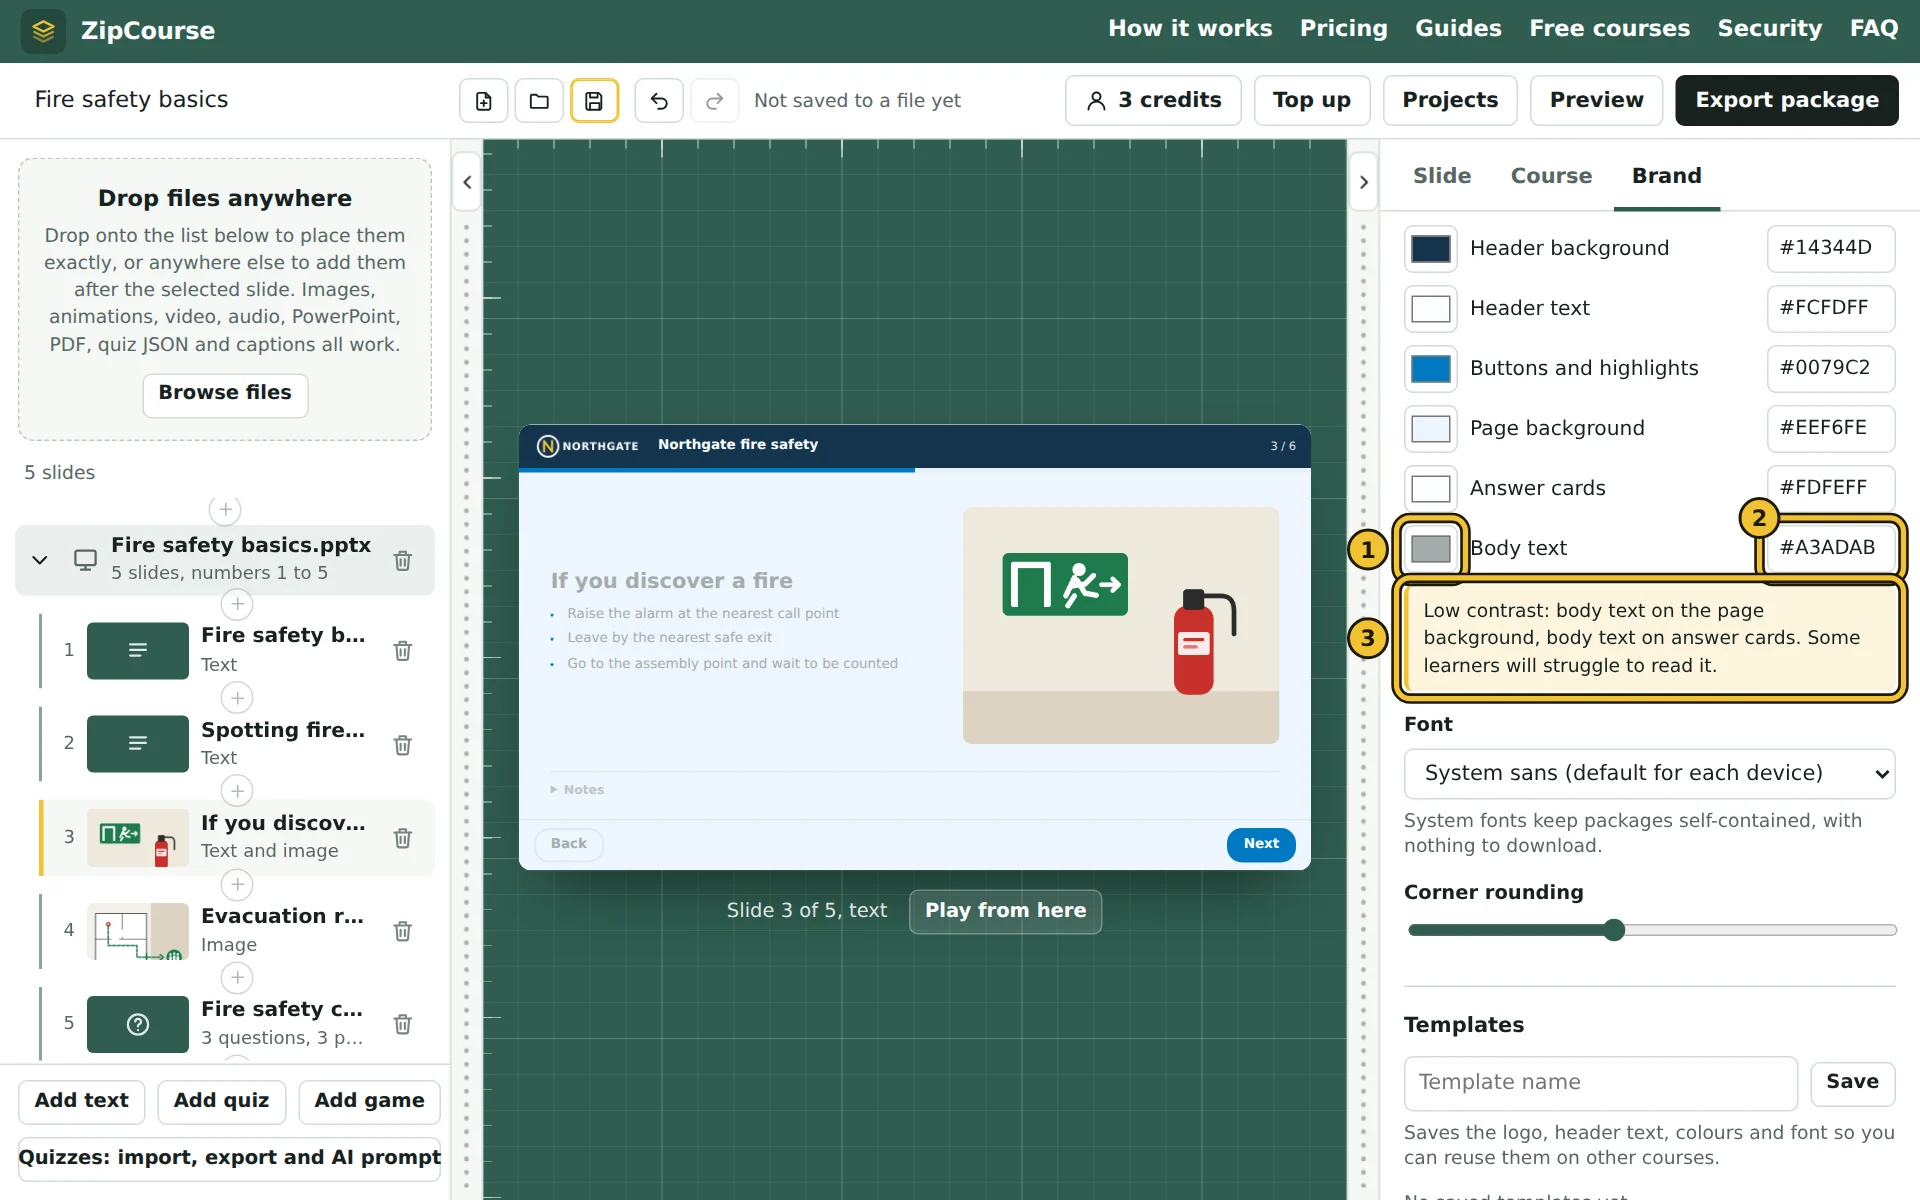Click the redo arrow icon
Viewport: 1920px width, 1200px height.
715,100
